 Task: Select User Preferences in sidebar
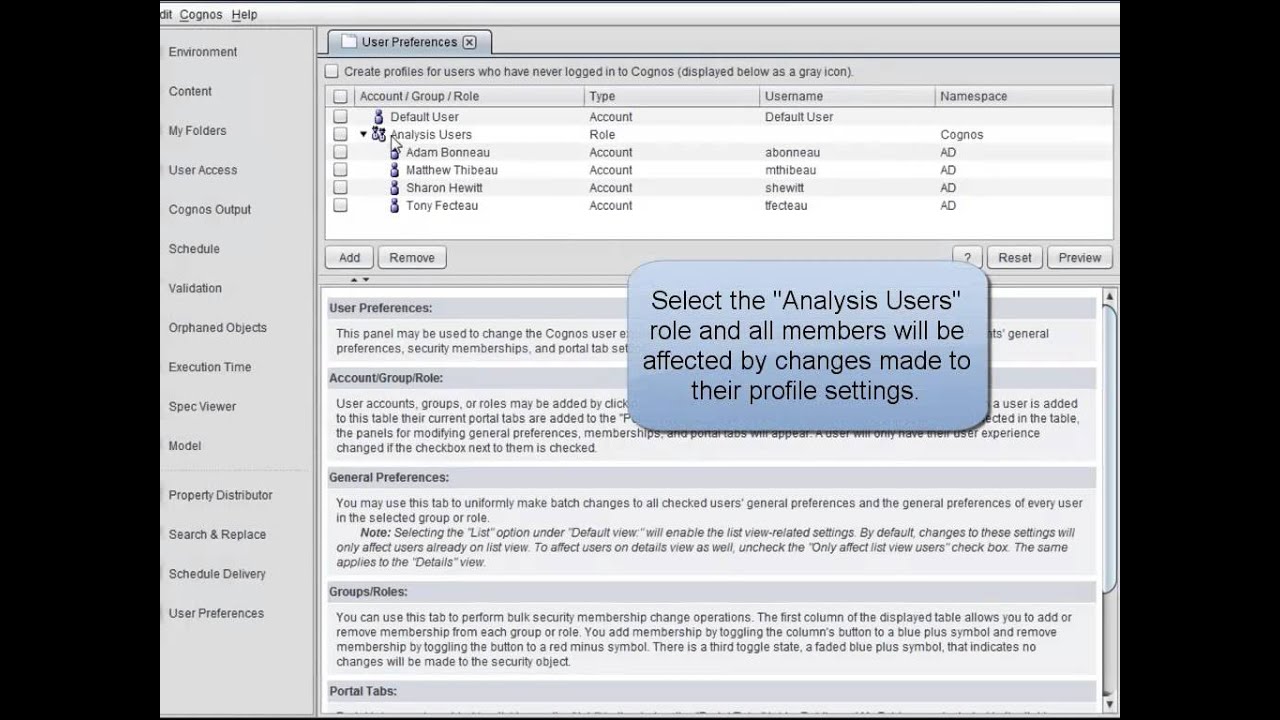tap(216, 614)
